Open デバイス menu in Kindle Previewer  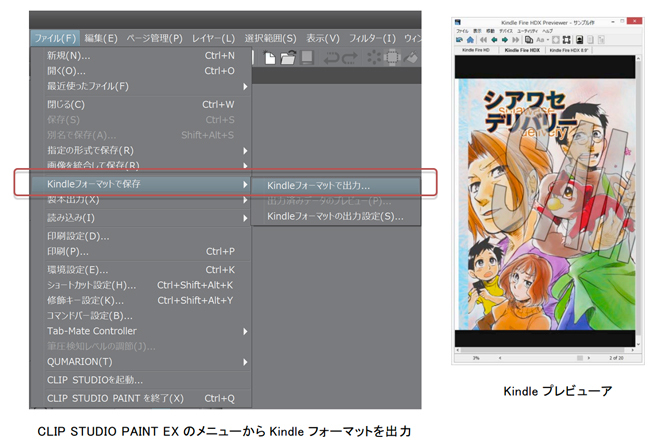pos(506,31)
